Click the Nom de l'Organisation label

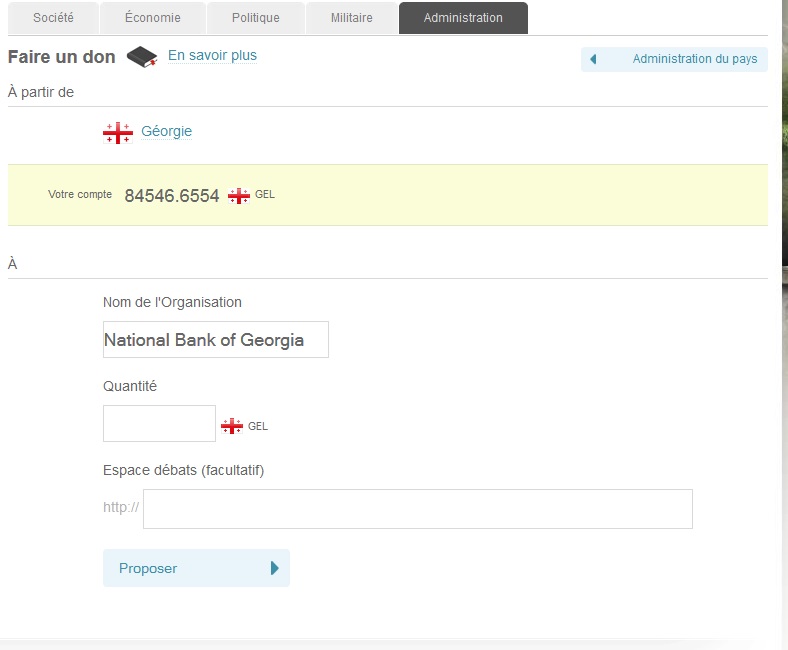pos(172,302)
